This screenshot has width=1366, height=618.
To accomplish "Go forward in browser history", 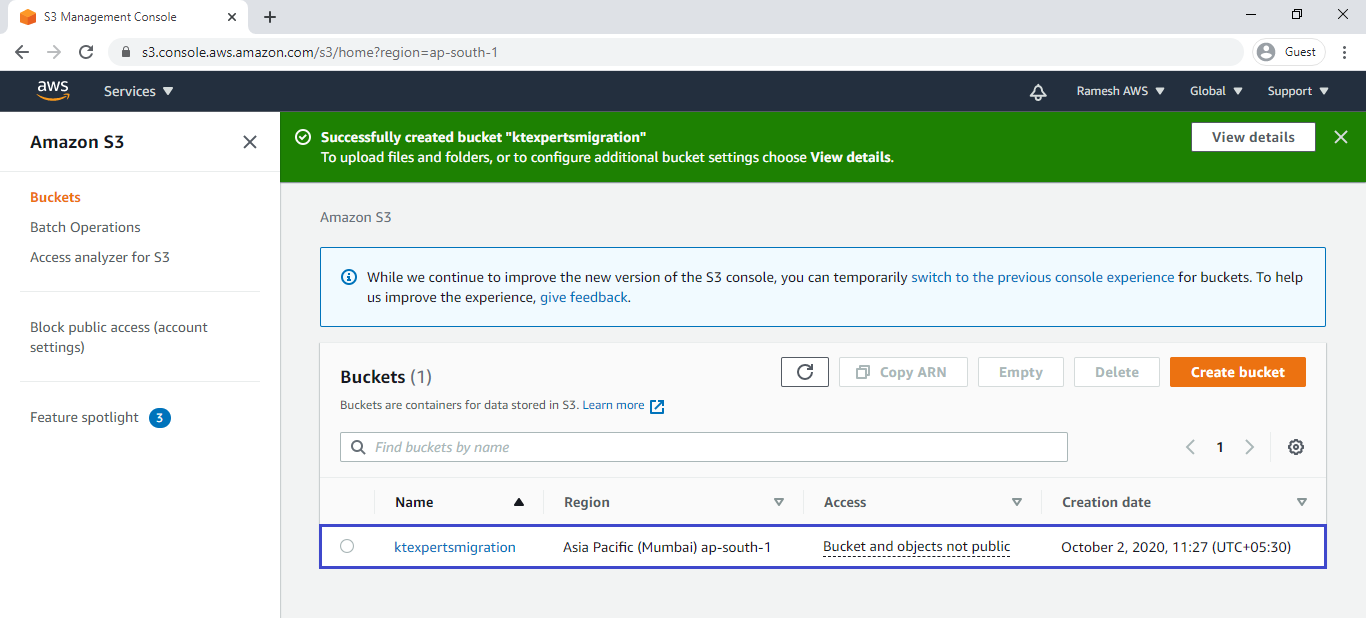I will pos(54,52).
